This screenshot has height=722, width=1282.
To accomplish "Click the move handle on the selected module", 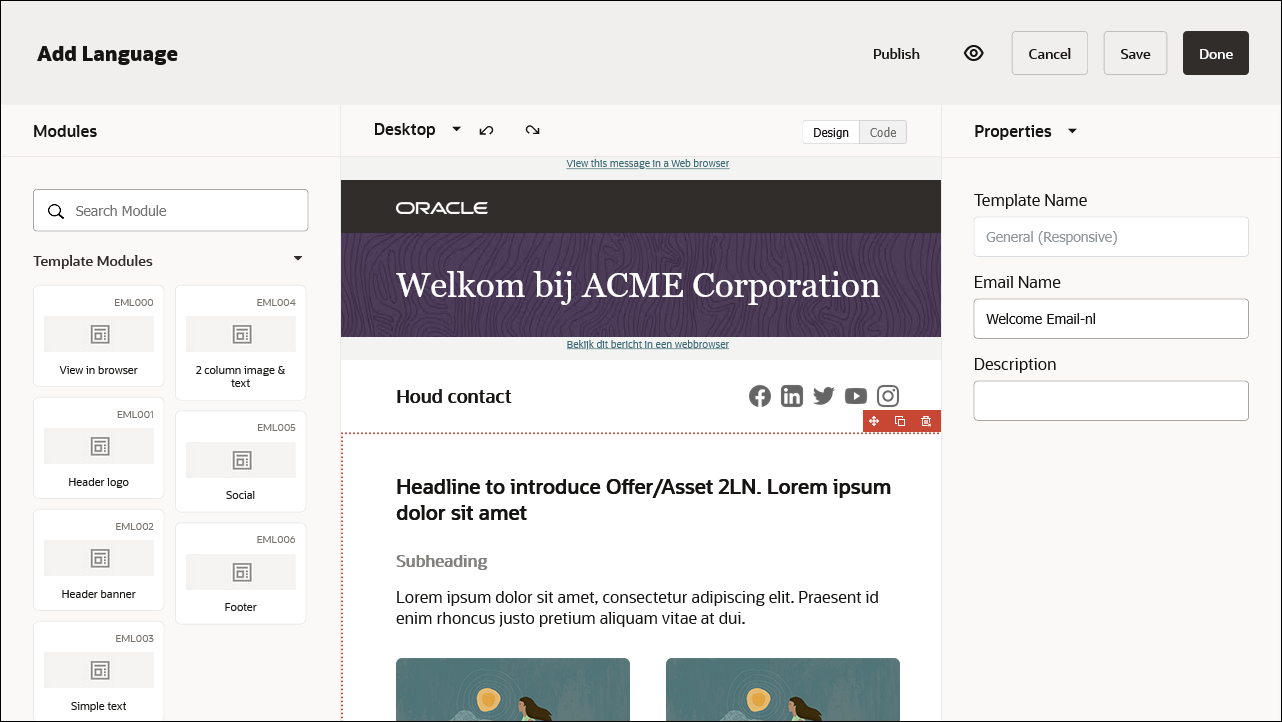I will coord(874,421).
